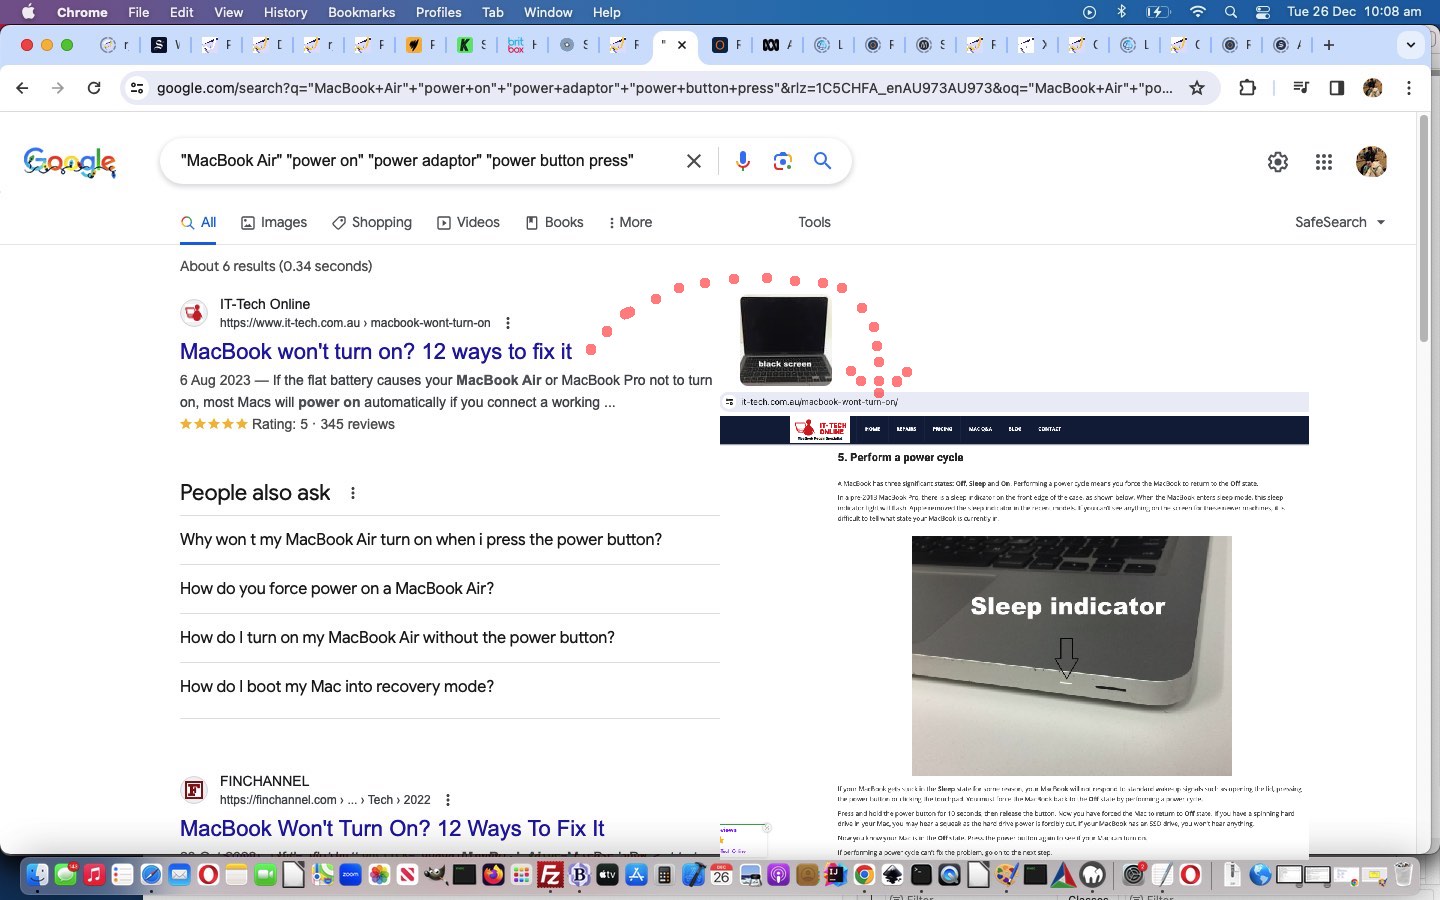Open the Profiles menu in menu bar
The height and width of the screenshot is (900, 1440).
point(438,12)
